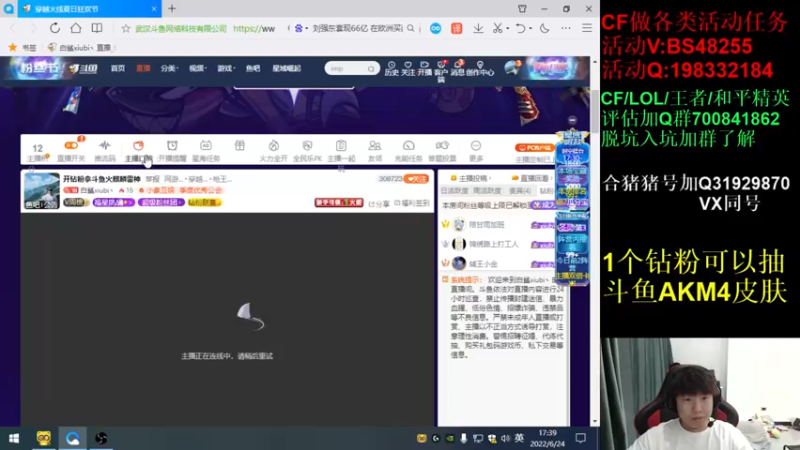The width and height of the screenshot is (800, 450).
Task: Open the 客户端 client download icon
Action: pyautogui.click(x=441, y=71)
